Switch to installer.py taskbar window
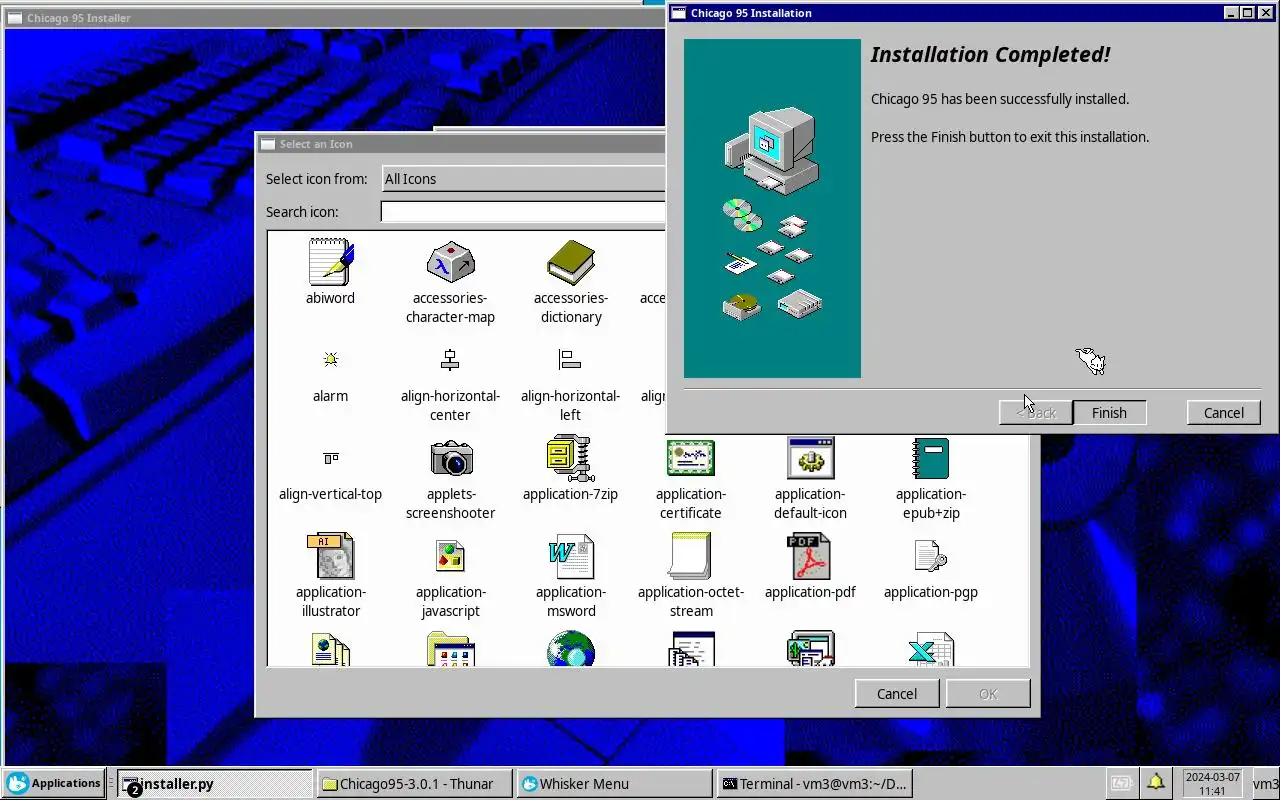This screenshot has width=1280, height=800. click(215, 783)
